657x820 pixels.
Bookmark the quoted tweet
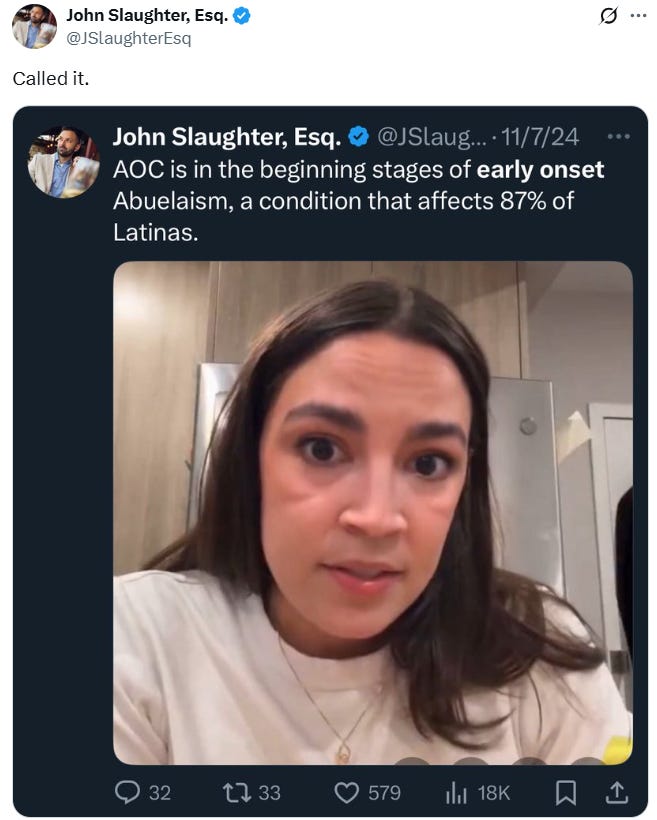click(565, 792)
